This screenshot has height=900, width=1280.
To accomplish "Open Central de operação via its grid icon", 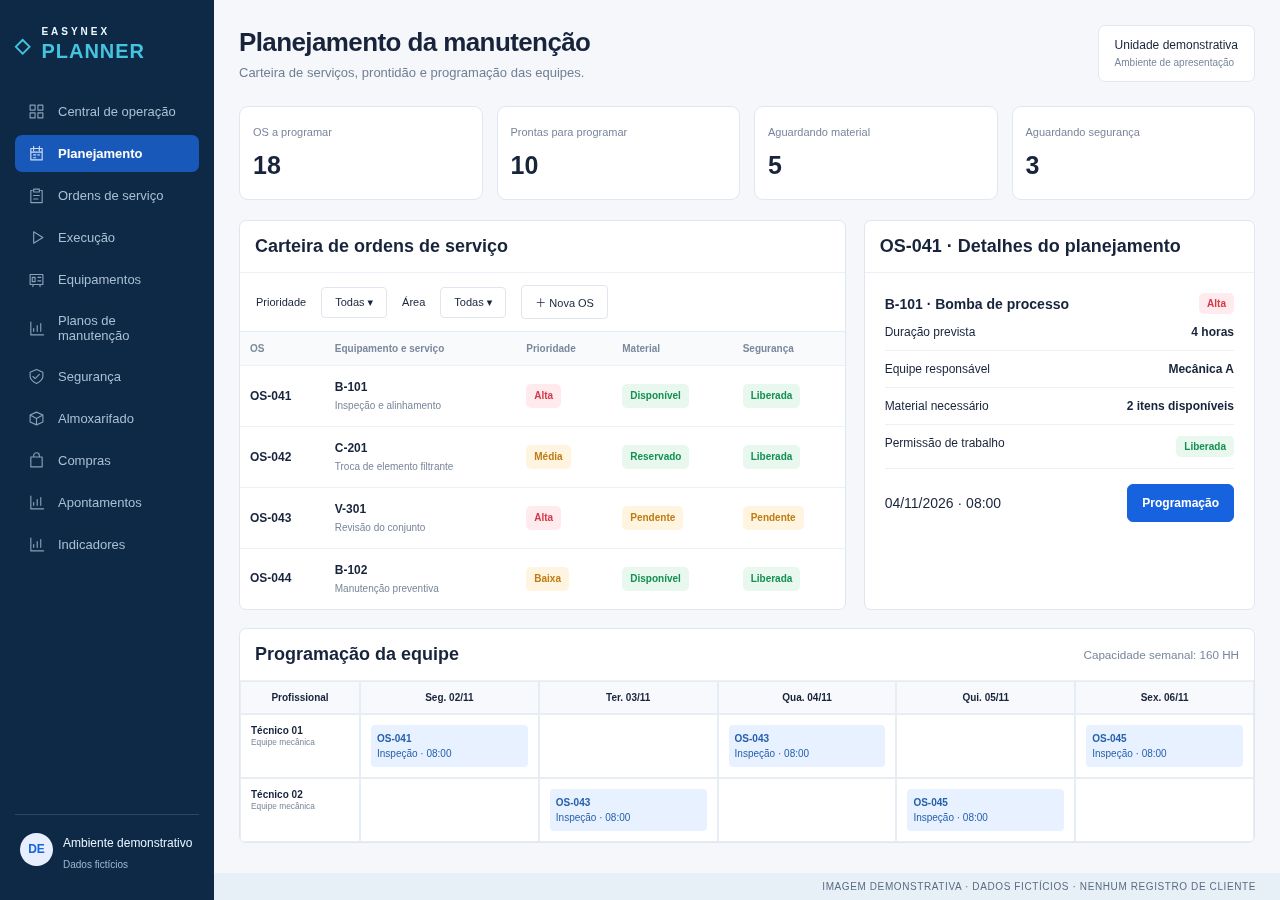I will click(36, 112).
